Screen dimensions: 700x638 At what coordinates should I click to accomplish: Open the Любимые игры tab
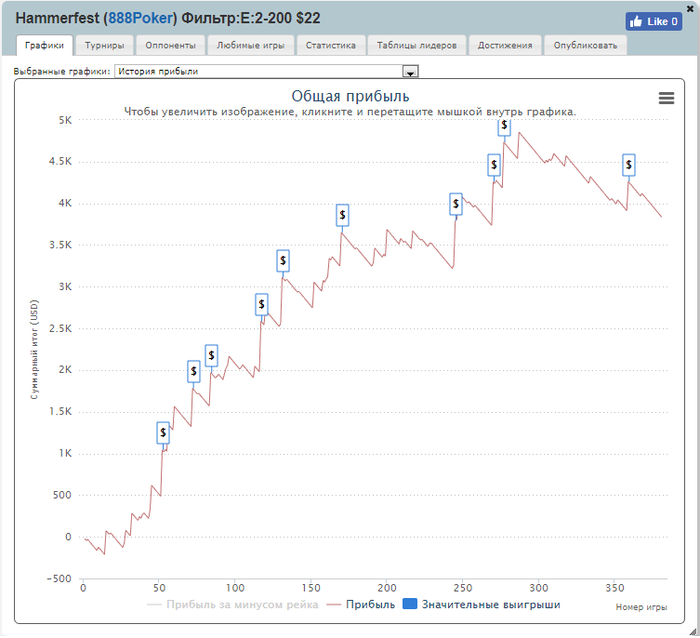coord(250,46)
